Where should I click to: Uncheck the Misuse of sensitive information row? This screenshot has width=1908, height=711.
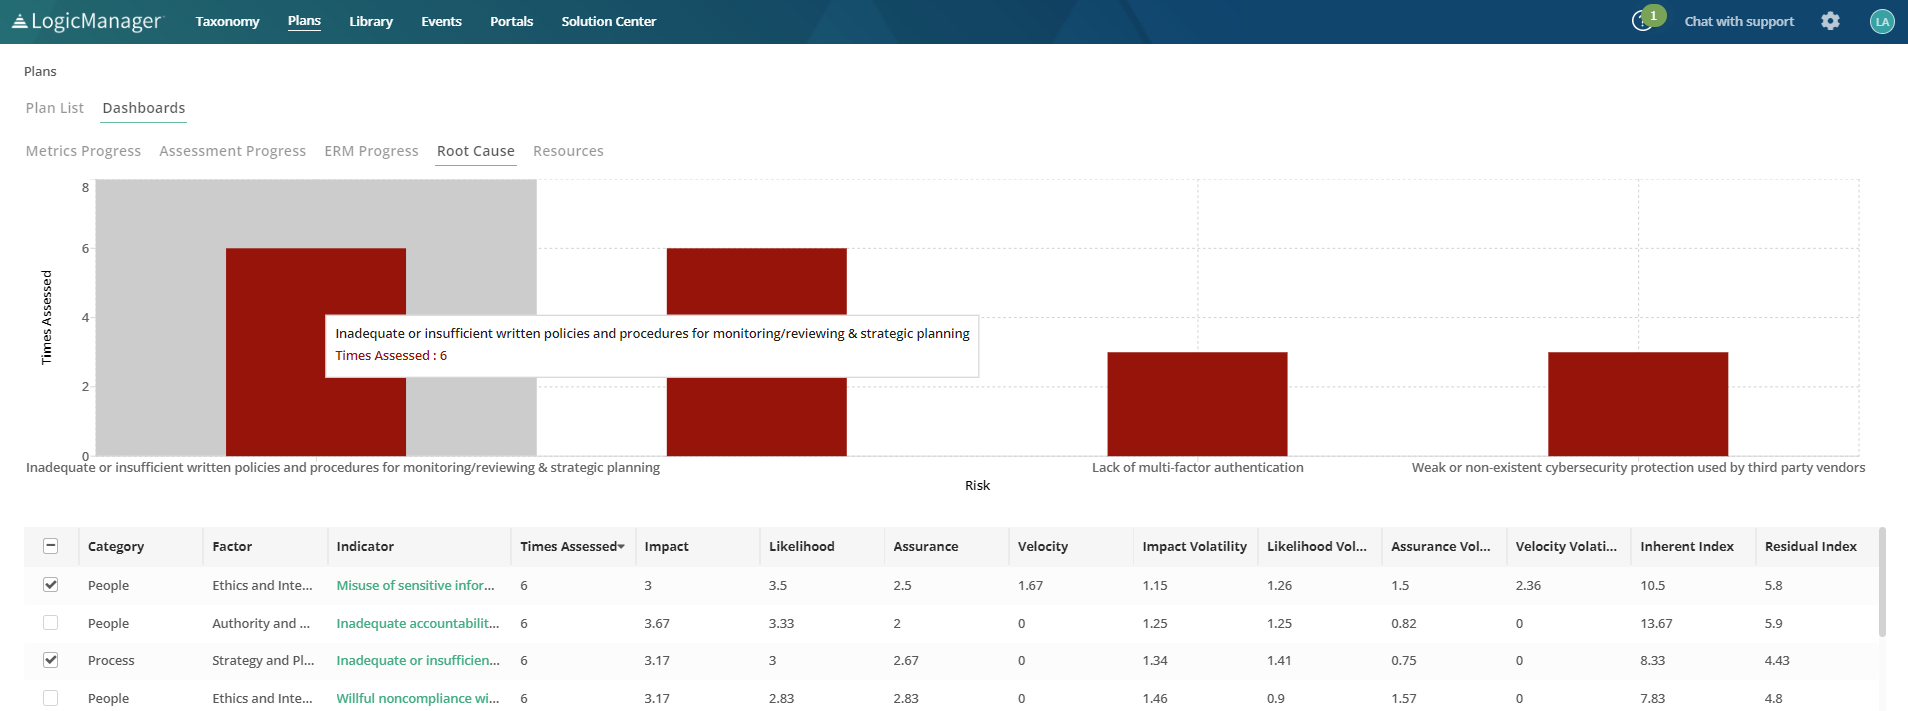[51, 585]
